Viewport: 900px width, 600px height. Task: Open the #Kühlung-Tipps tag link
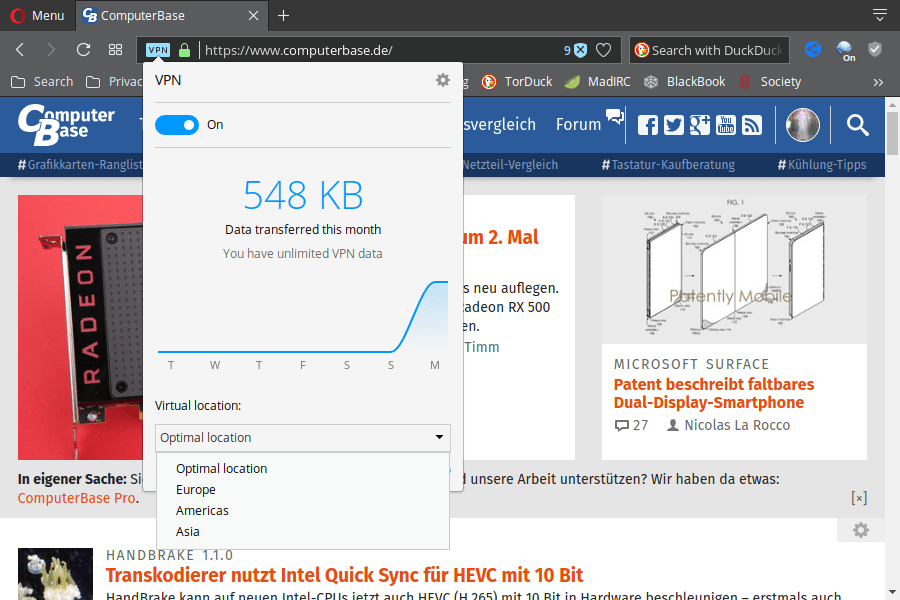(822, 165)
